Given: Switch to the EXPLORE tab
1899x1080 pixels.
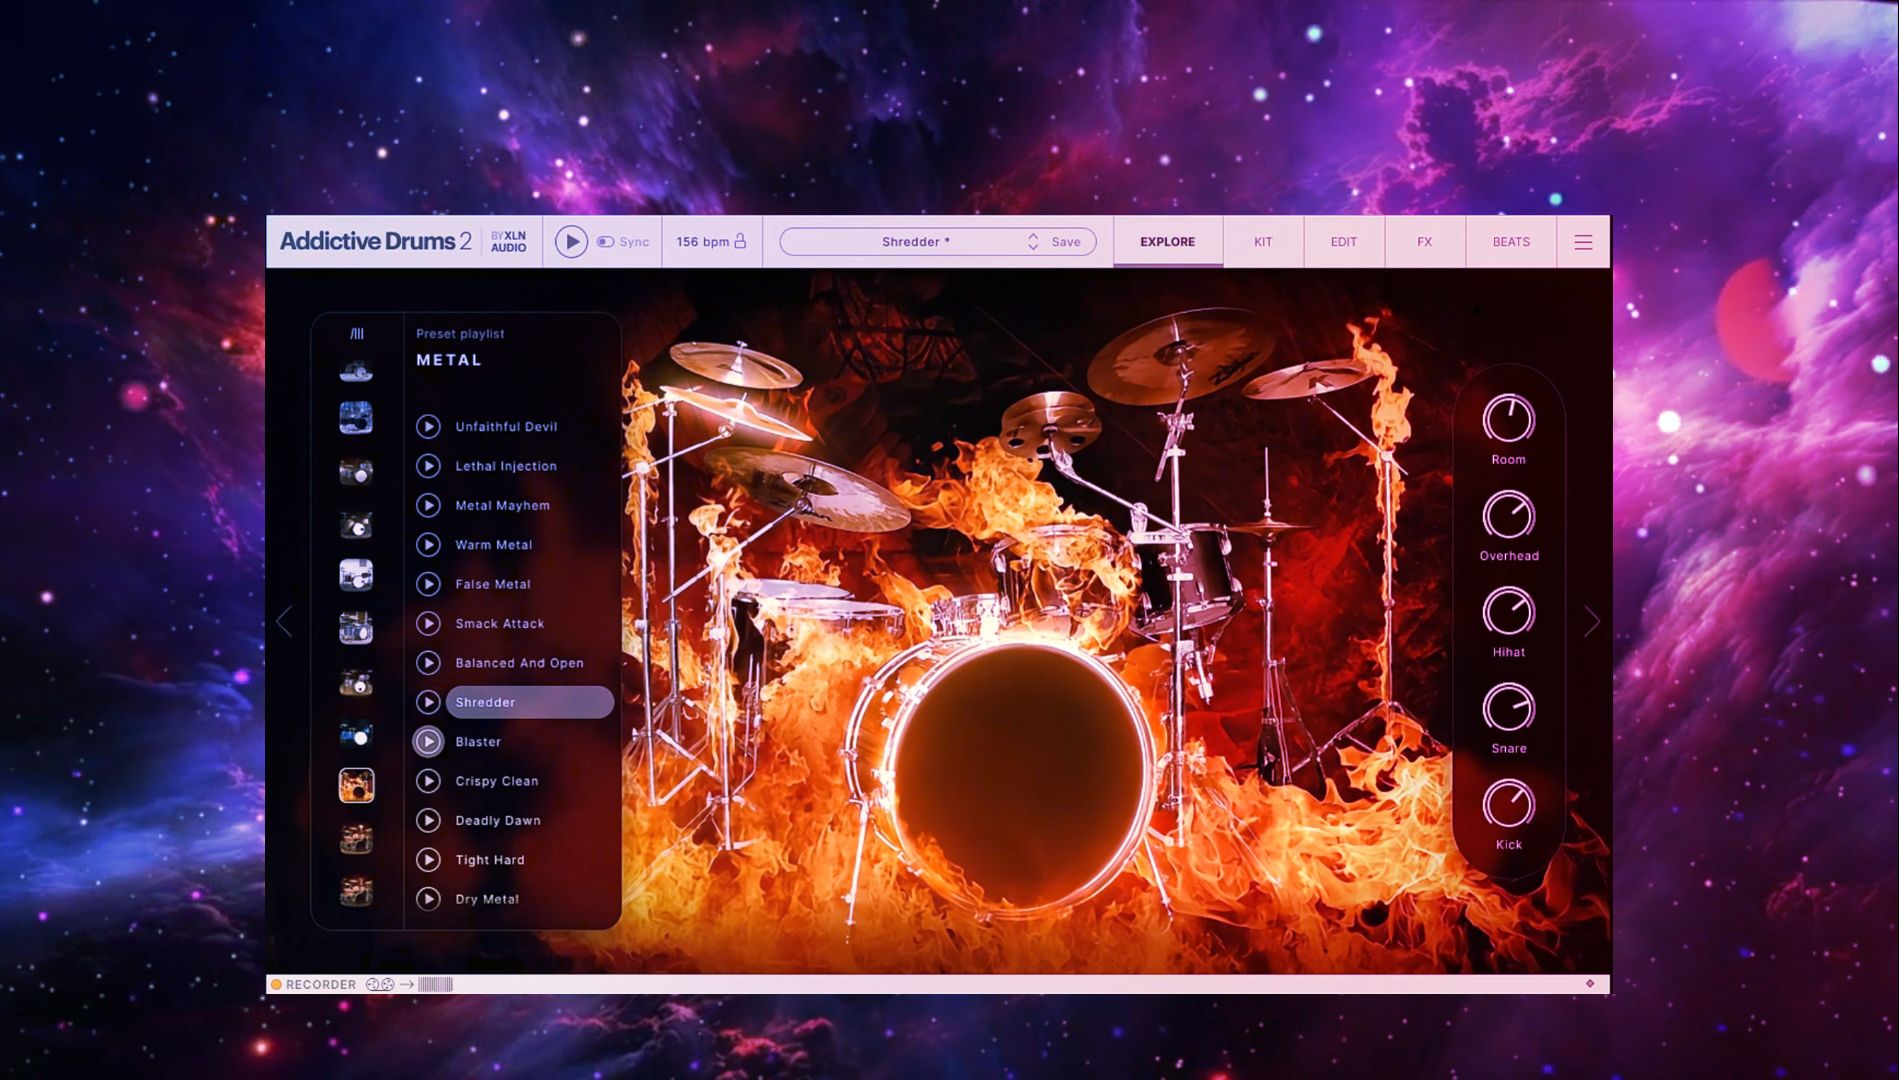Looking at the screenshot, I should [x=1167, y=242].
